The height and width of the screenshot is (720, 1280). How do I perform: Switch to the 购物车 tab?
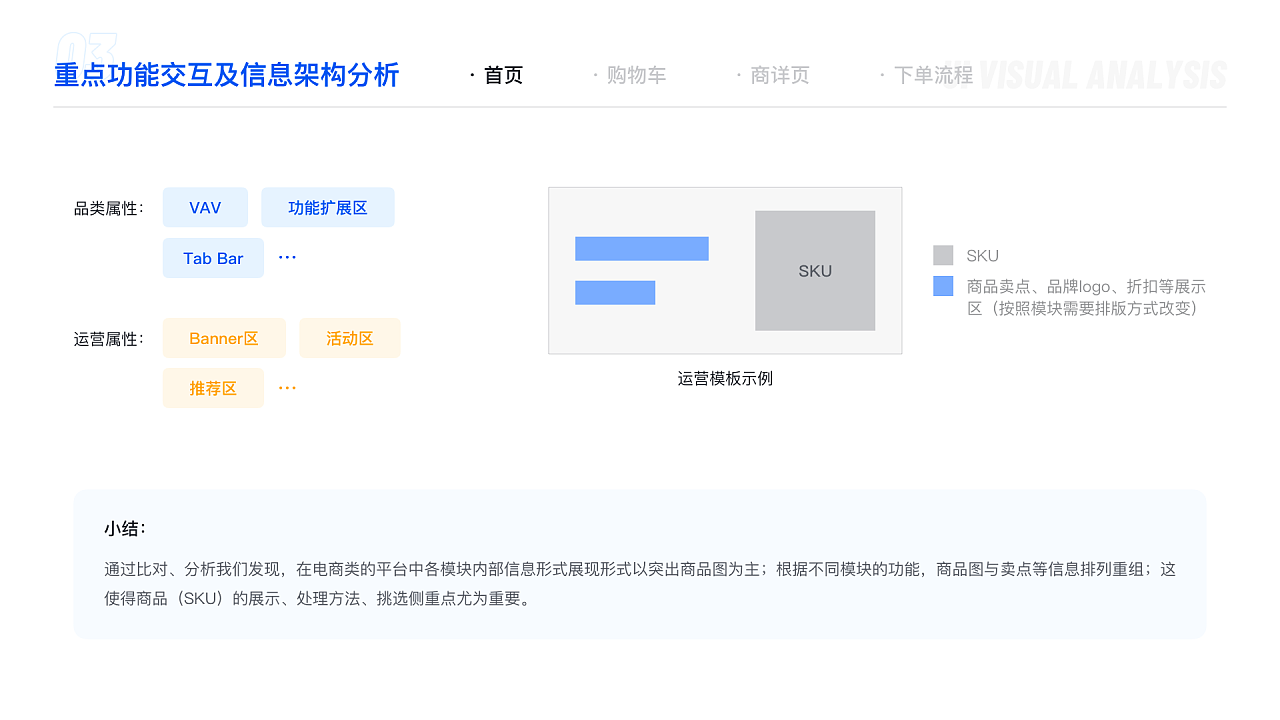636,75
